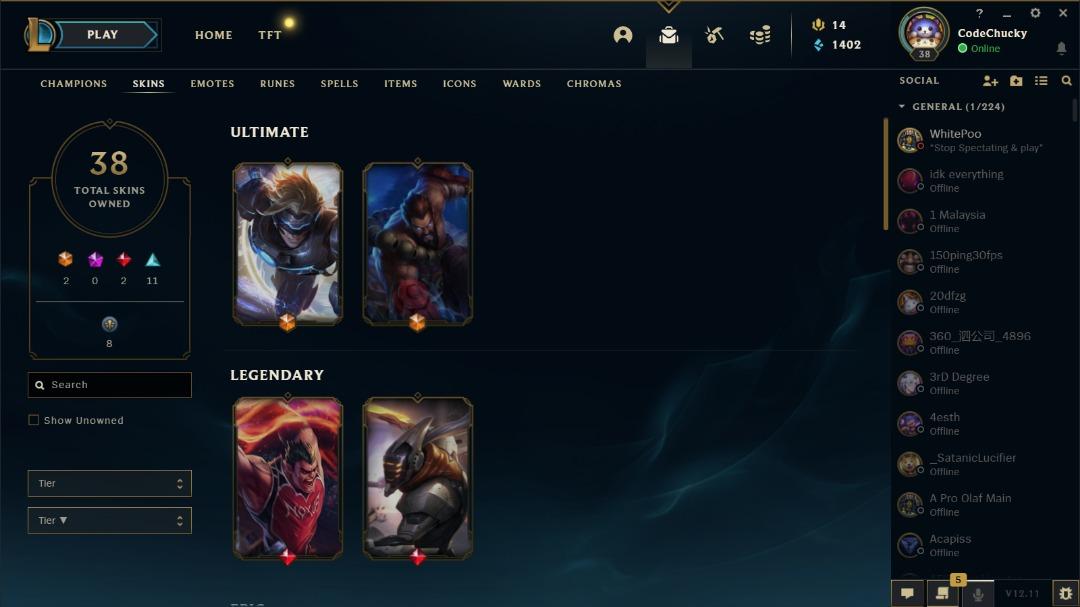Open the first Tier dropdown
Image resolution: width=1080 pixels, height=607 pixels.
(110, 483)
